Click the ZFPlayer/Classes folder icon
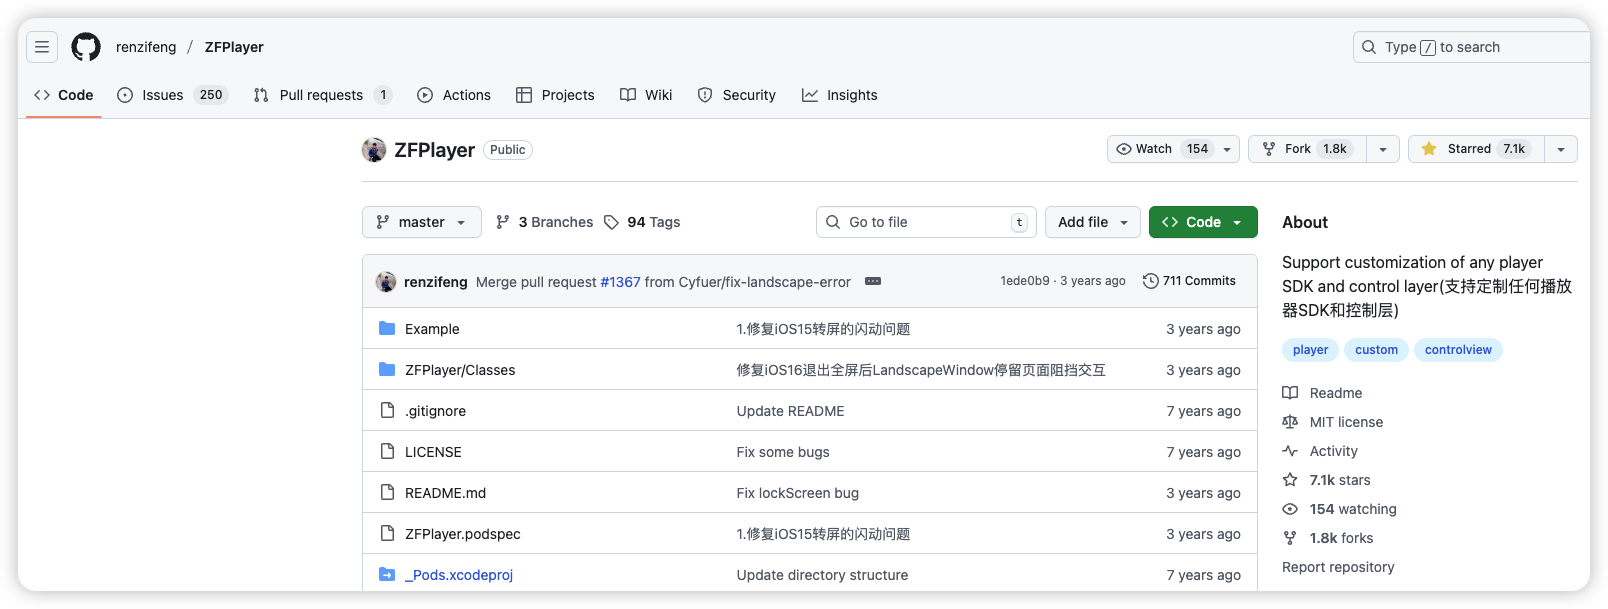Image resolution: width=1608 pixels, height=609 pixels. pyautogui.click(x=387, y=369)
